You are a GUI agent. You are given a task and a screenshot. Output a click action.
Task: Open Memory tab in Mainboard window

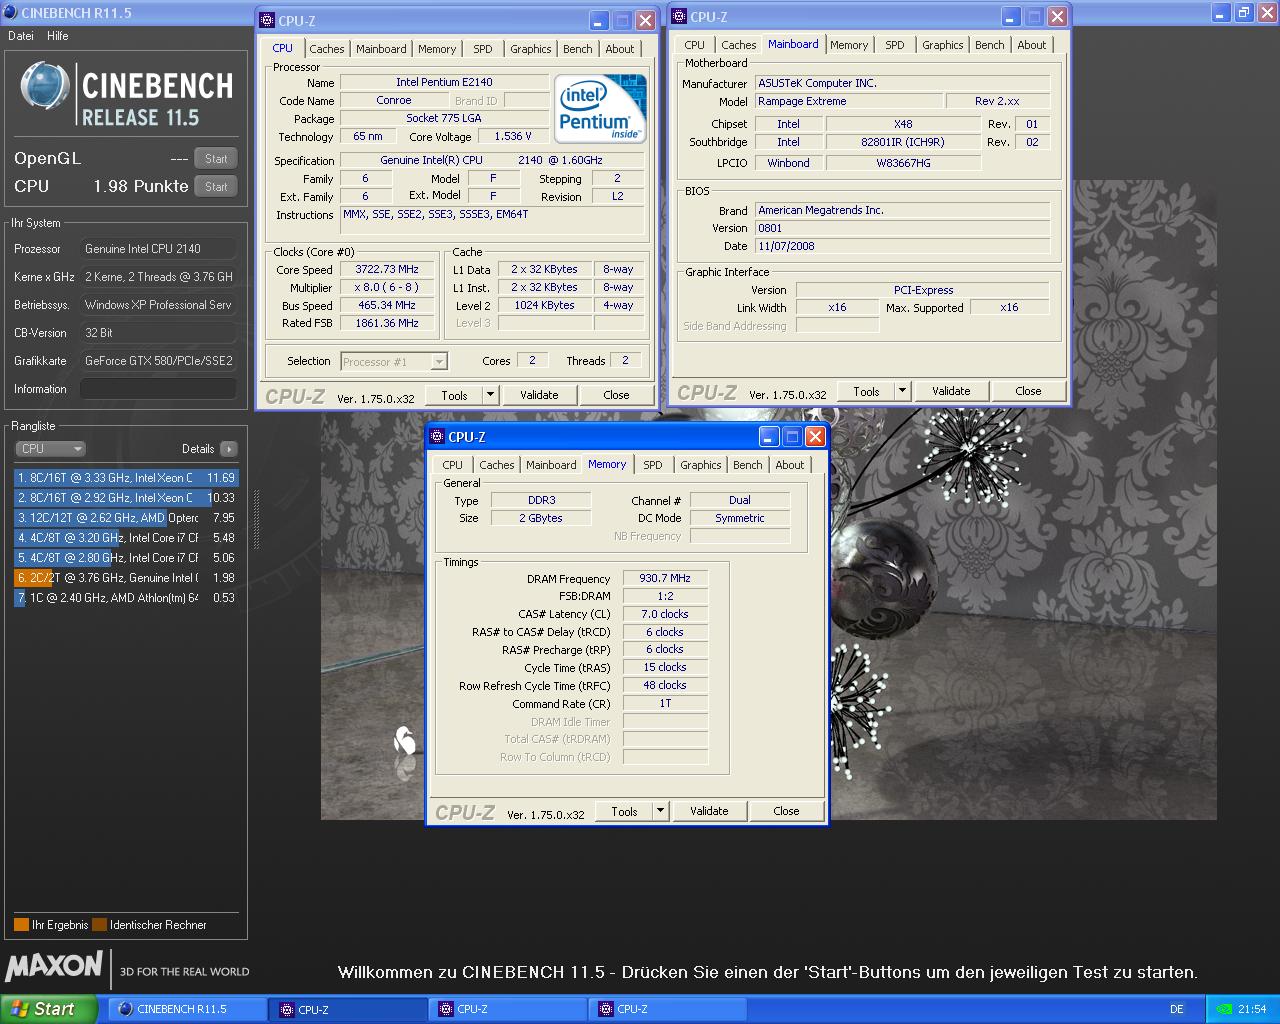(849, 45)
